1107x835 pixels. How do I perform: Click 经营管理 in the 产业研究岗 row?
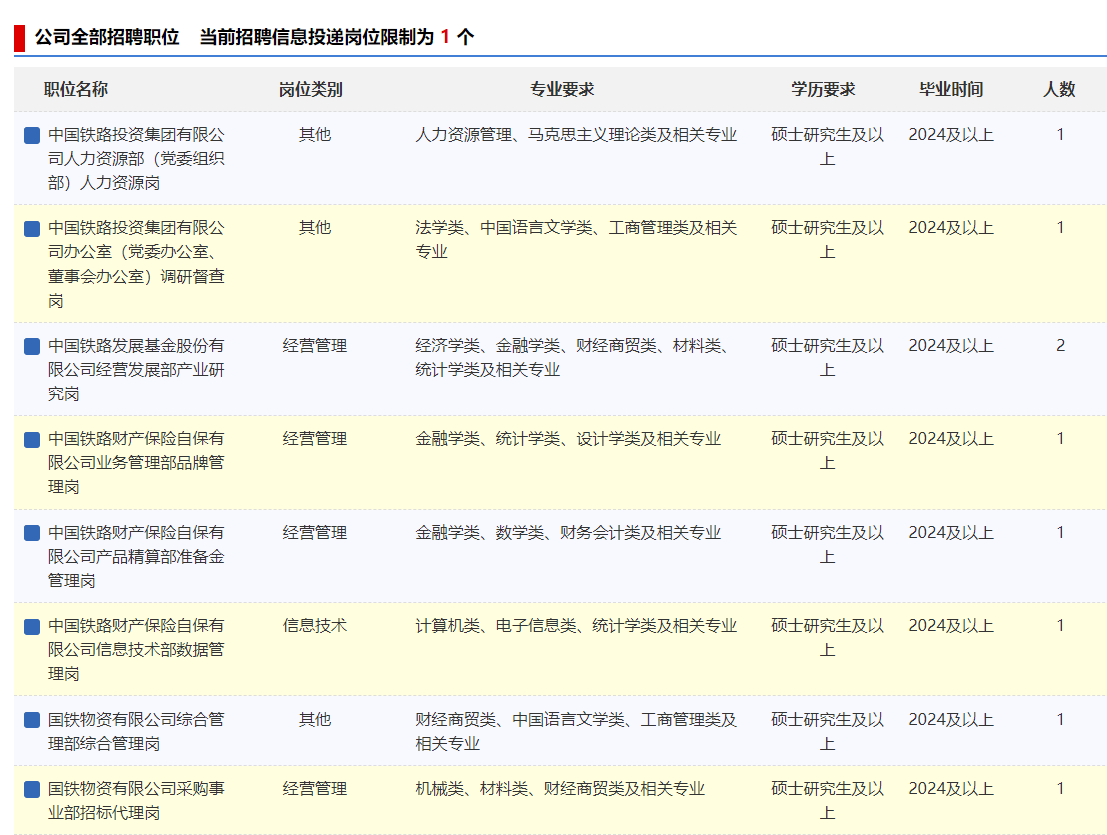click(x=315, y=346)
